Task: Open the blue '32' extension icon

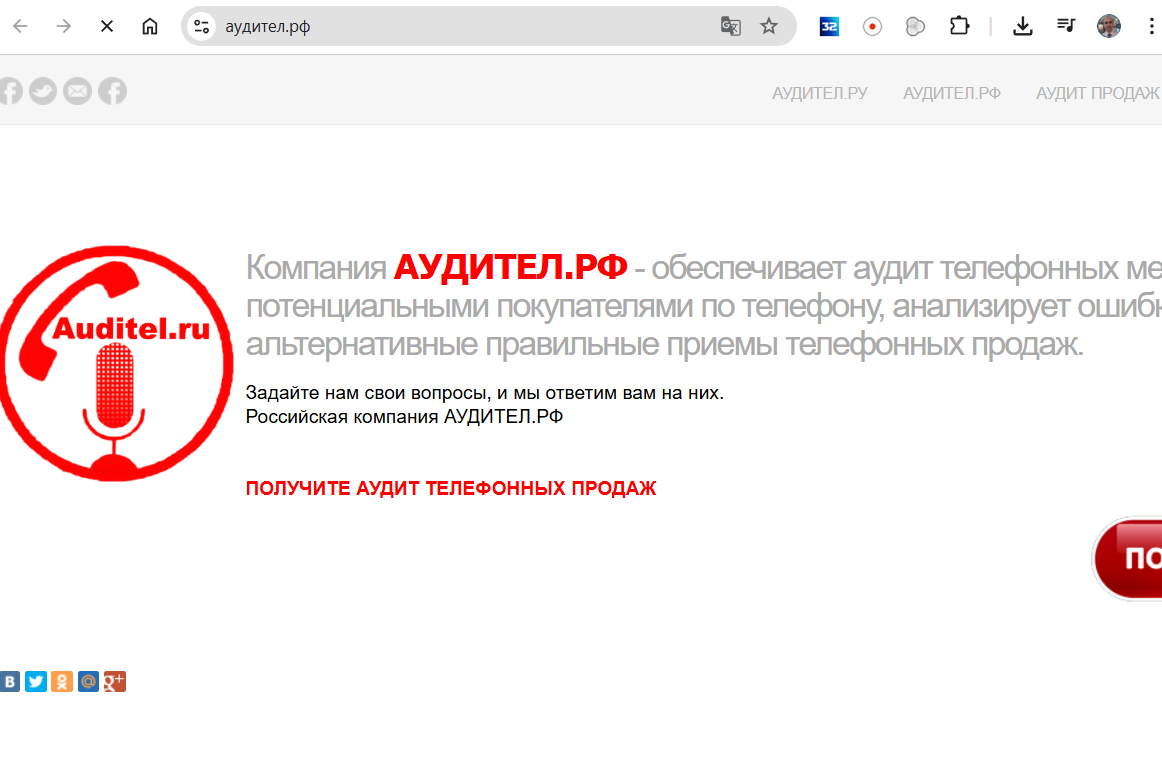Action: (829, 27)
